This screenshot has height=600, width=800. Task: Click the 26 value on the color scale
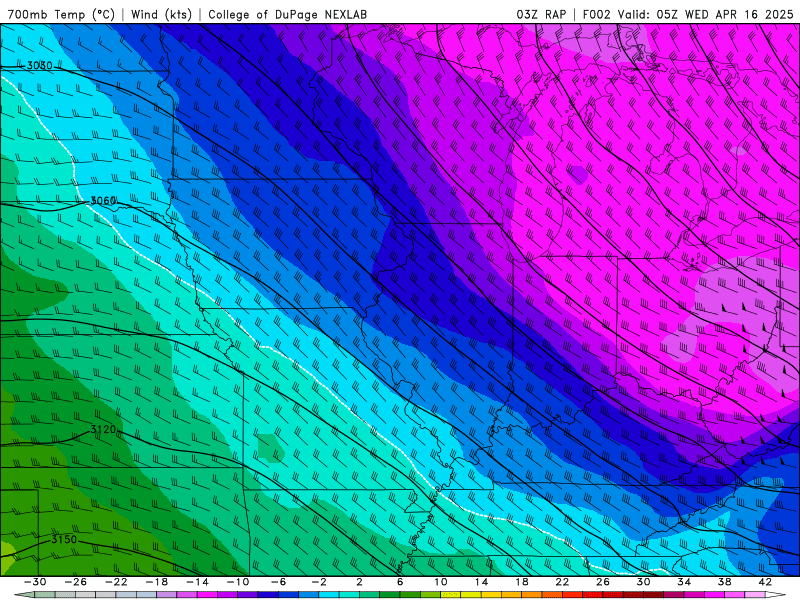[603, 582]
